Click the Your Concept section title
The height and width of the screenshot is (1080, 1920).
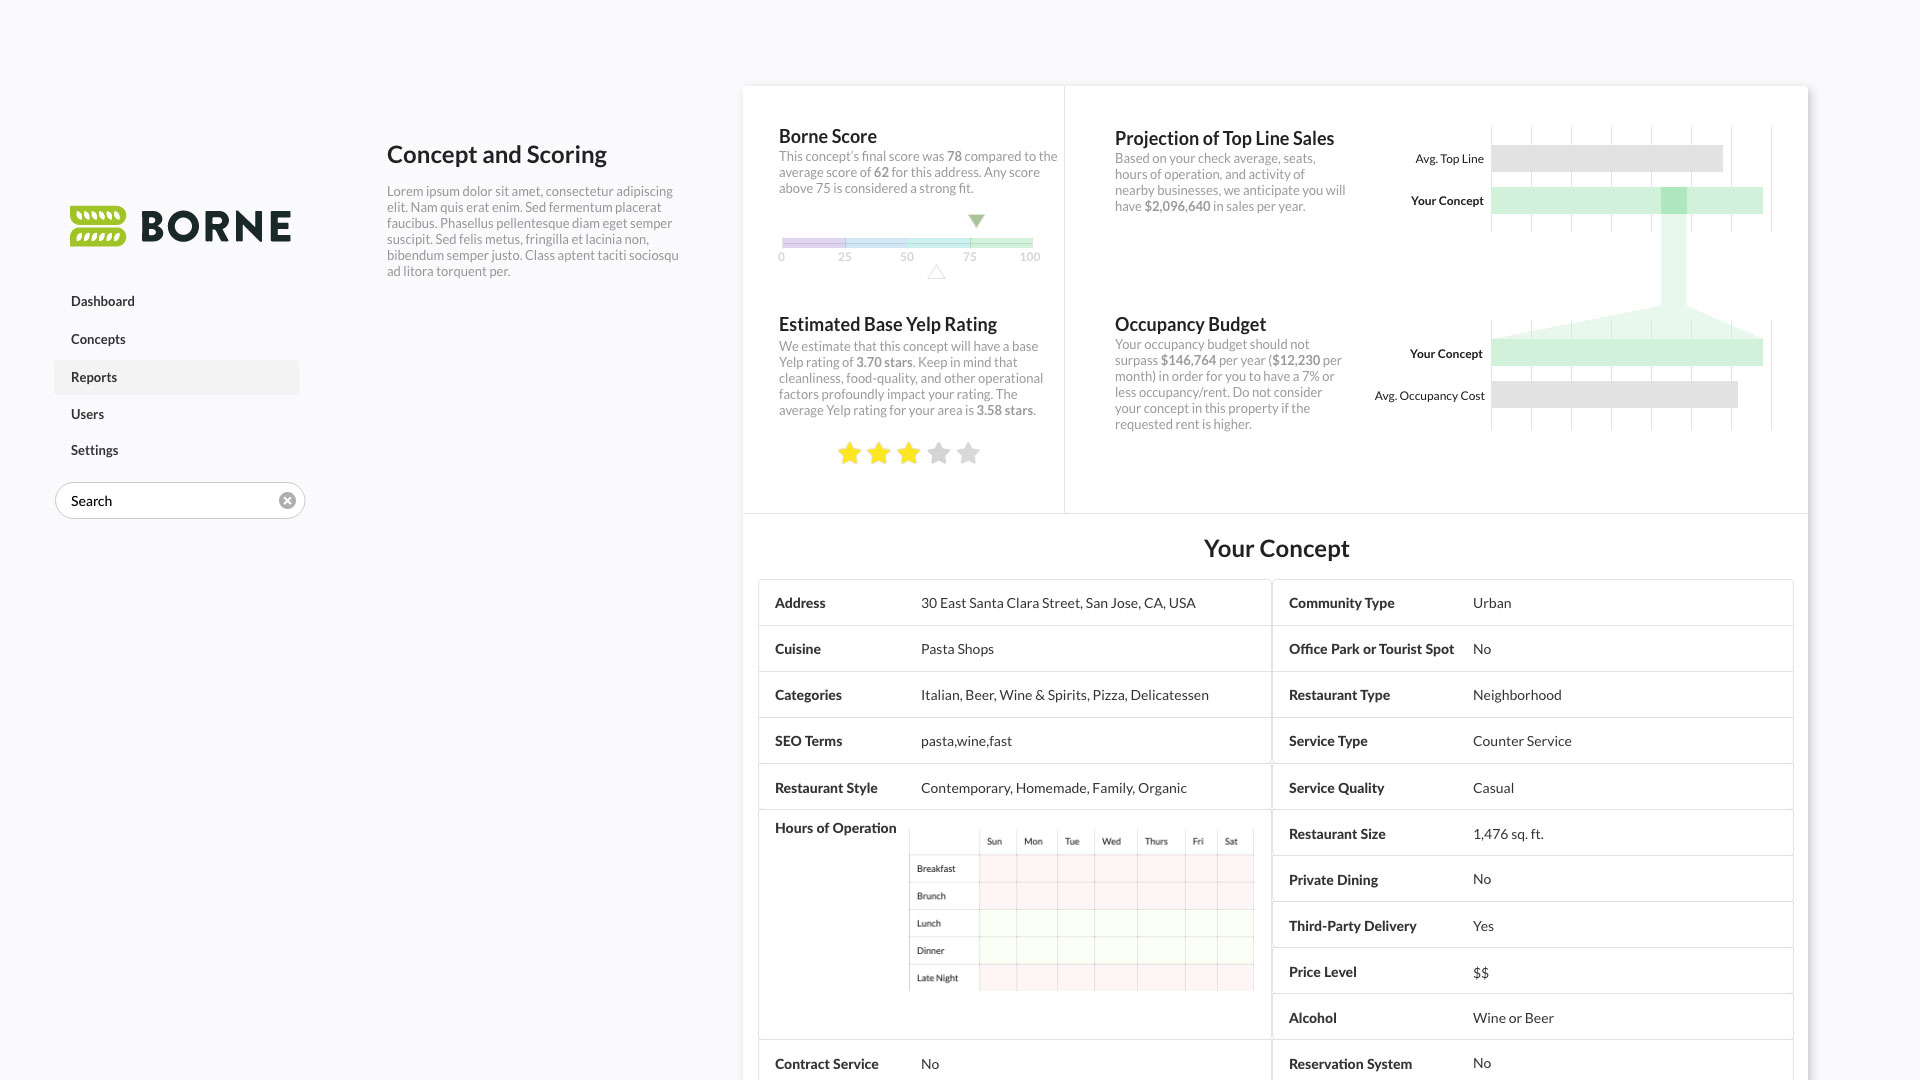coord(1276,548)
